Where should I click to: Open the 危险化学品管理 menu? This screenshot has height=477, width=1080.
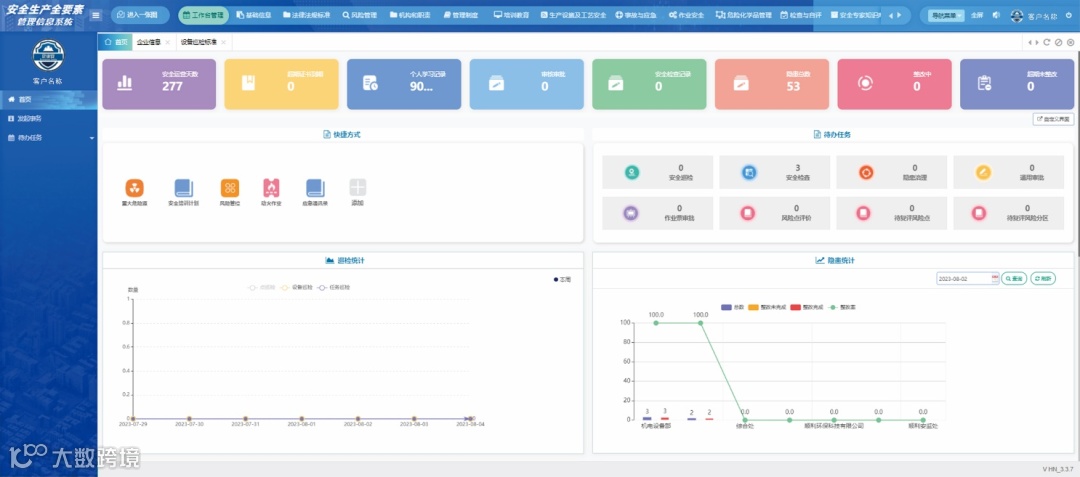coord(744,15)
